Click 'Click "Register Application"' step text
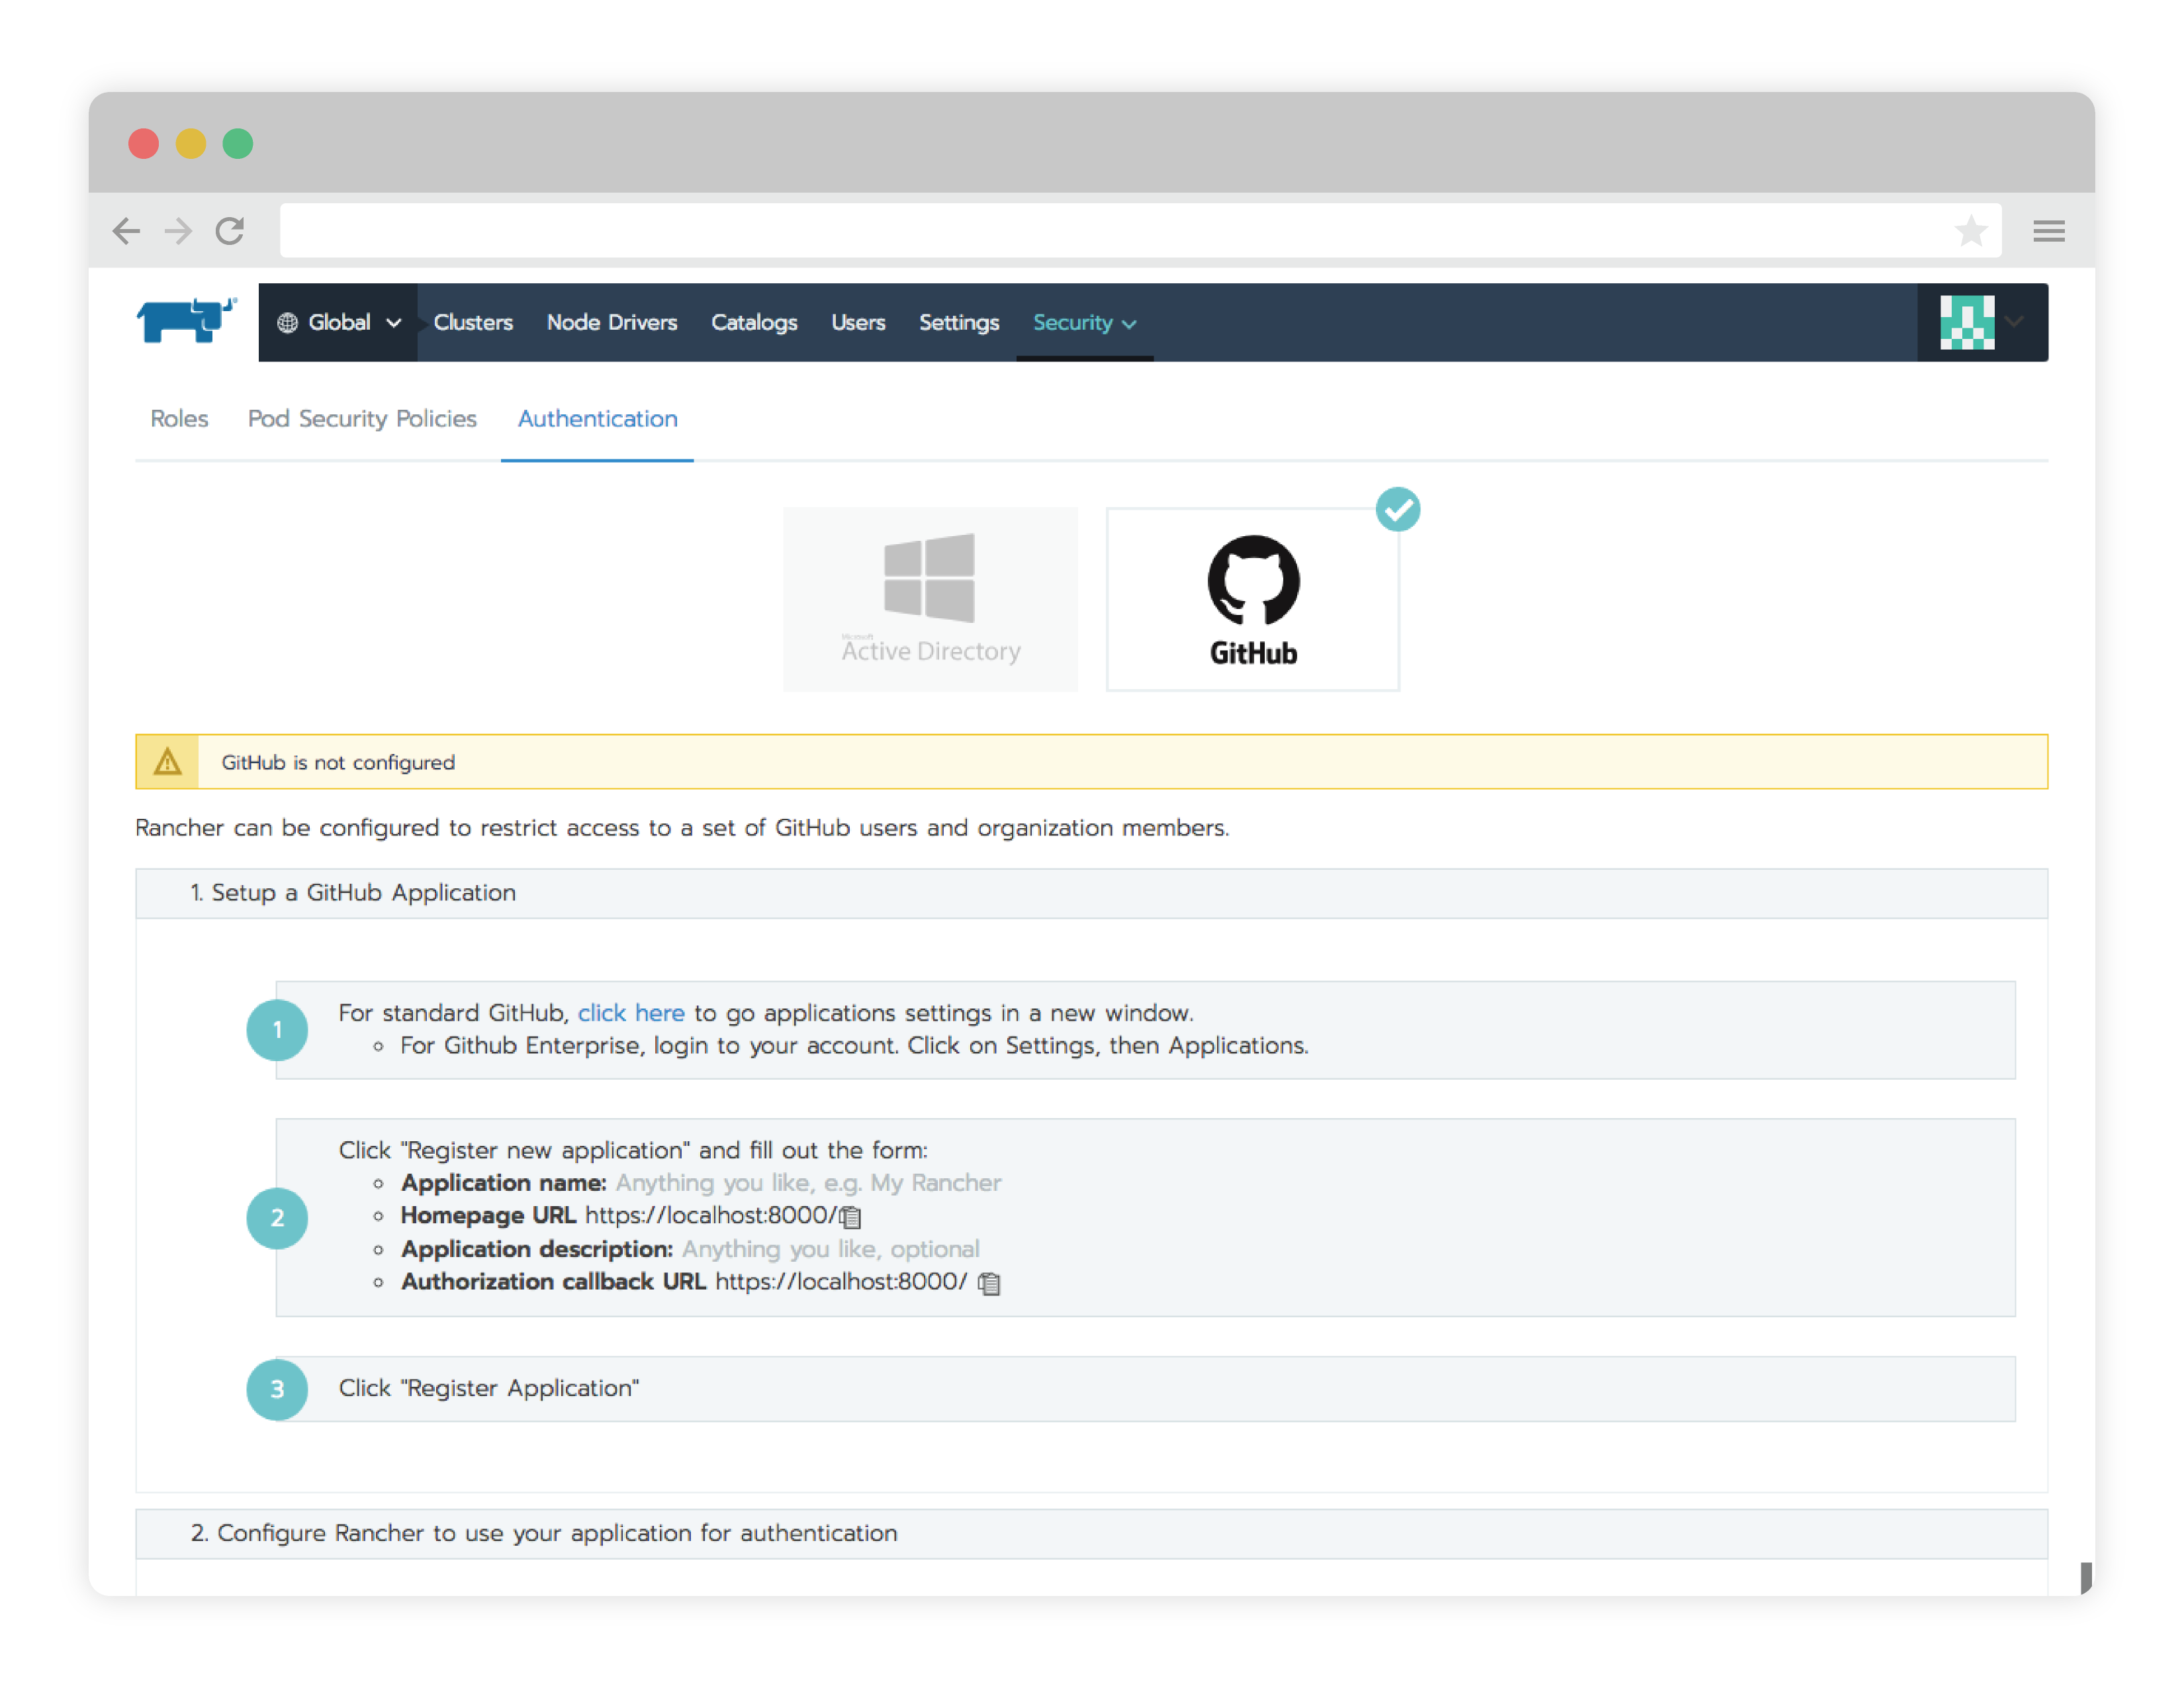The height and width of the screenshot is (1688, 2184). [488, 1388]
